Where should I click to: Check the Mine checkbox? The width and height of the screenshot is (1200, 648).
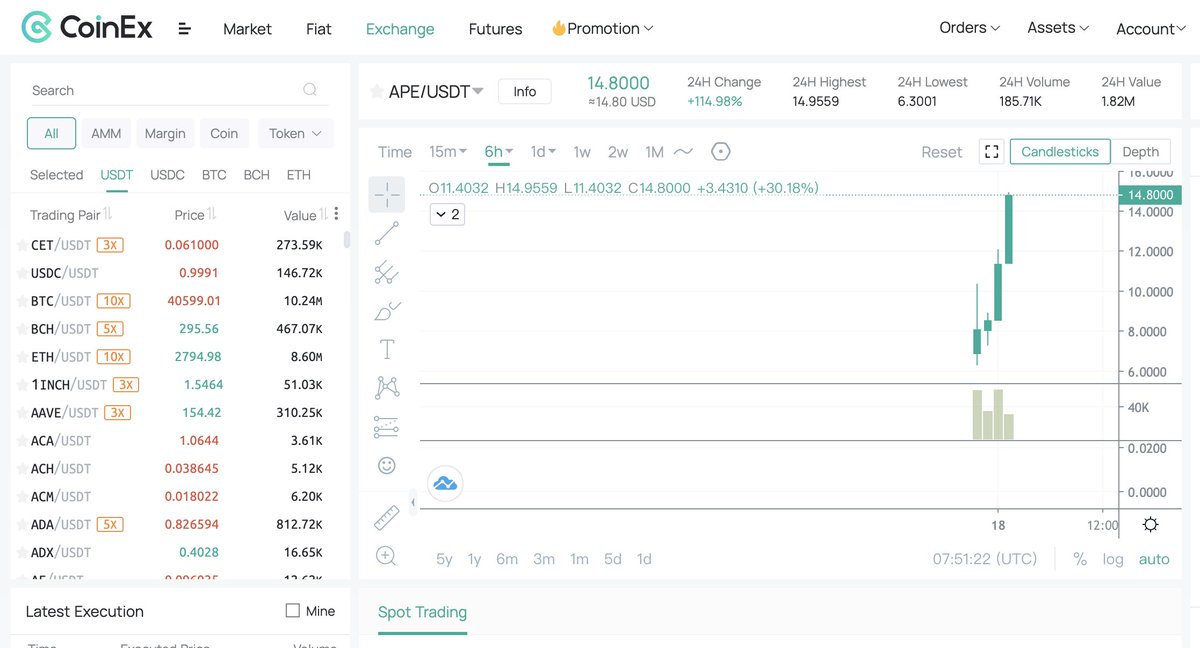click(x=293, y=611)
